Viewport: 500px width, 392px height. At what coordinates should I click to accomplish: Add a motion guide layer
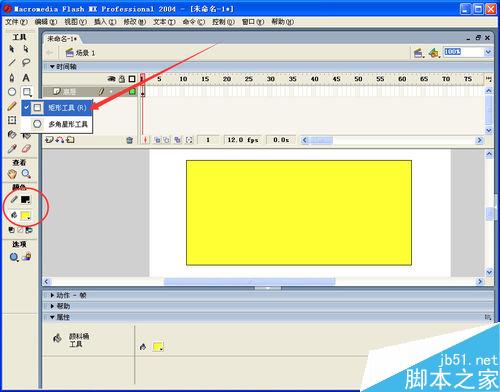(60, 140)
